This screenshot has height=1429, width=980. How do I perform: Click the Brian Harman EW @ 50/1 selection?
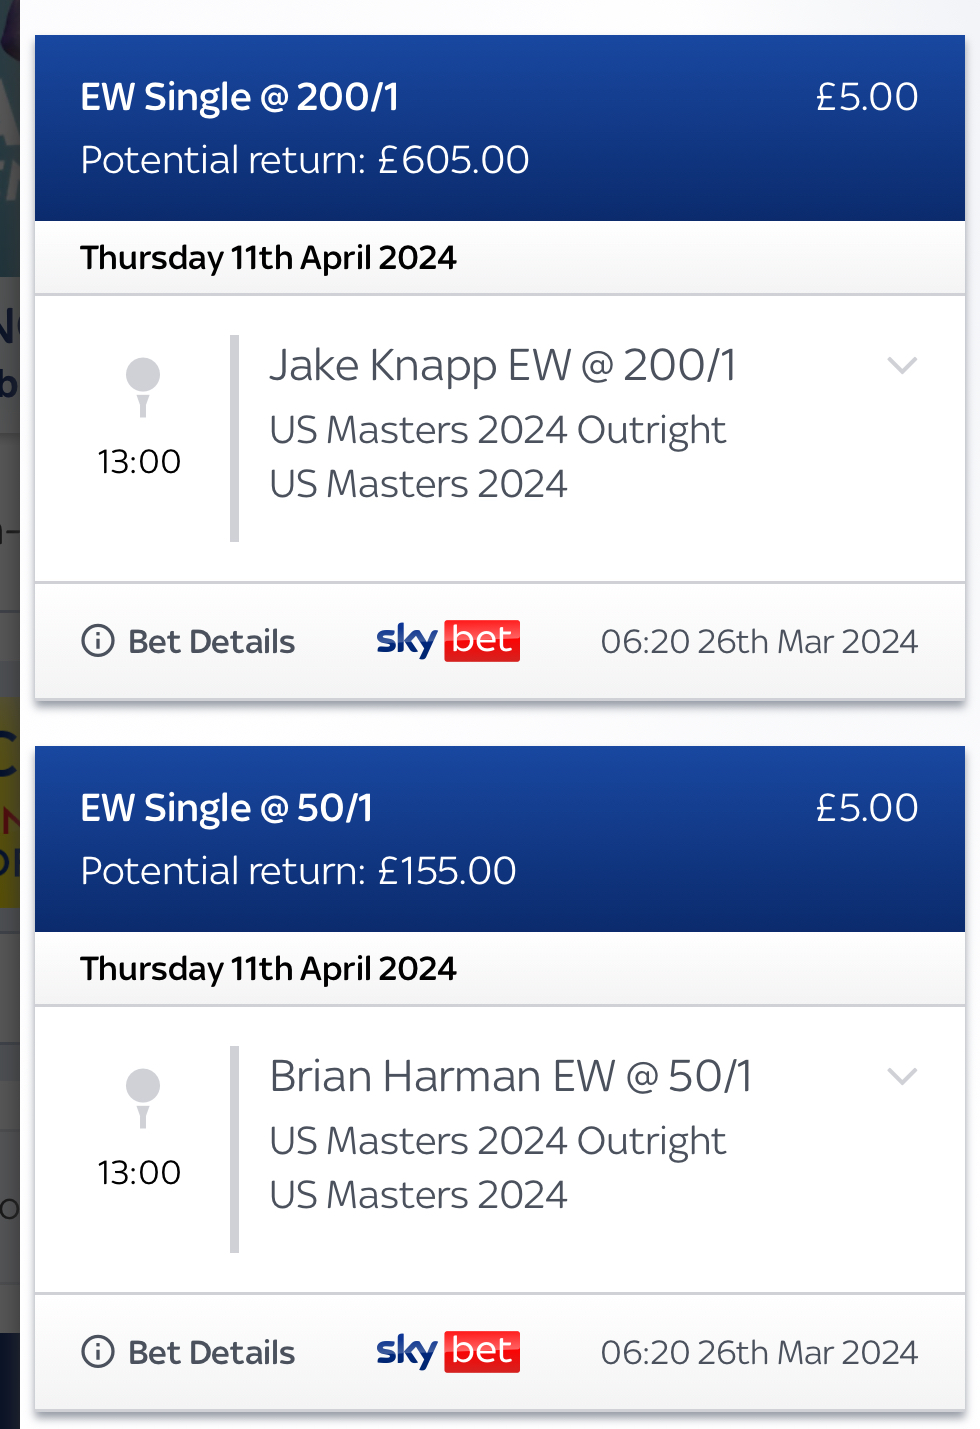click(x=510, y=1077)
